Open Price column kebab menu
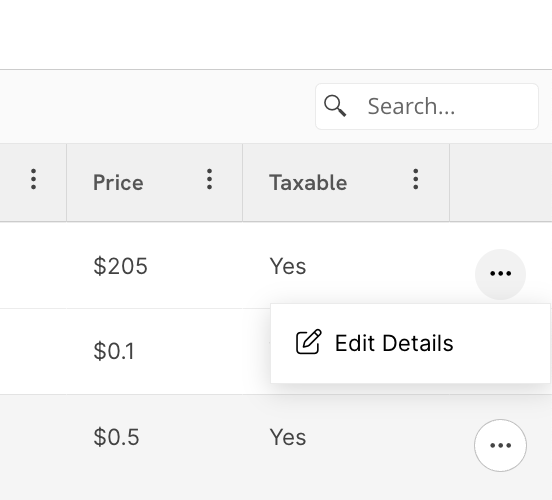Image resolution: width=552 pixels, height=500 pixels. (x=209, y=179)
